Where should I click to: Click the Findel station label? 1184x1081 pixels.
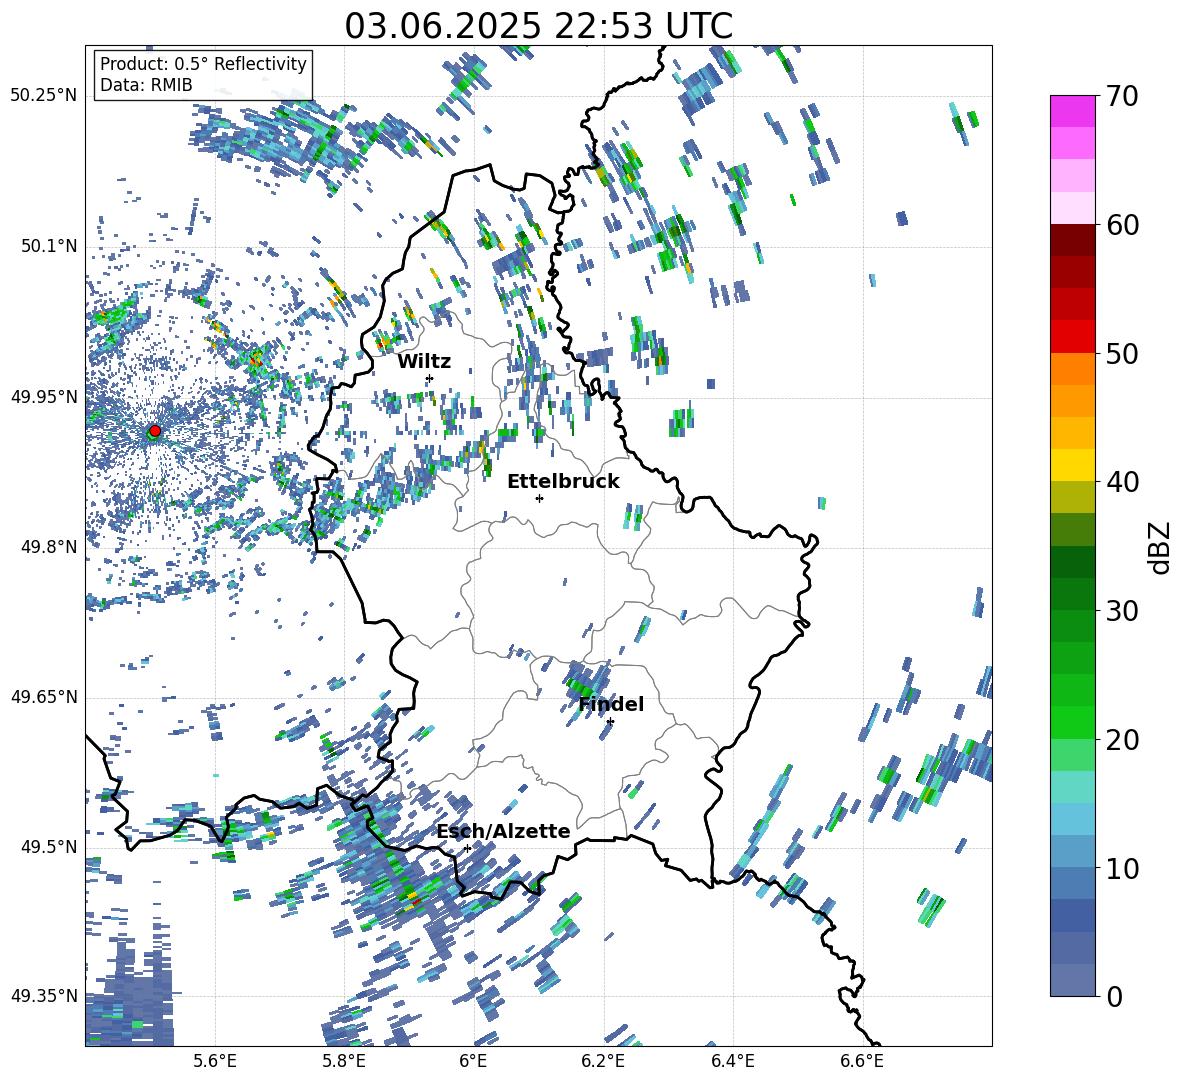pos(611,704)
